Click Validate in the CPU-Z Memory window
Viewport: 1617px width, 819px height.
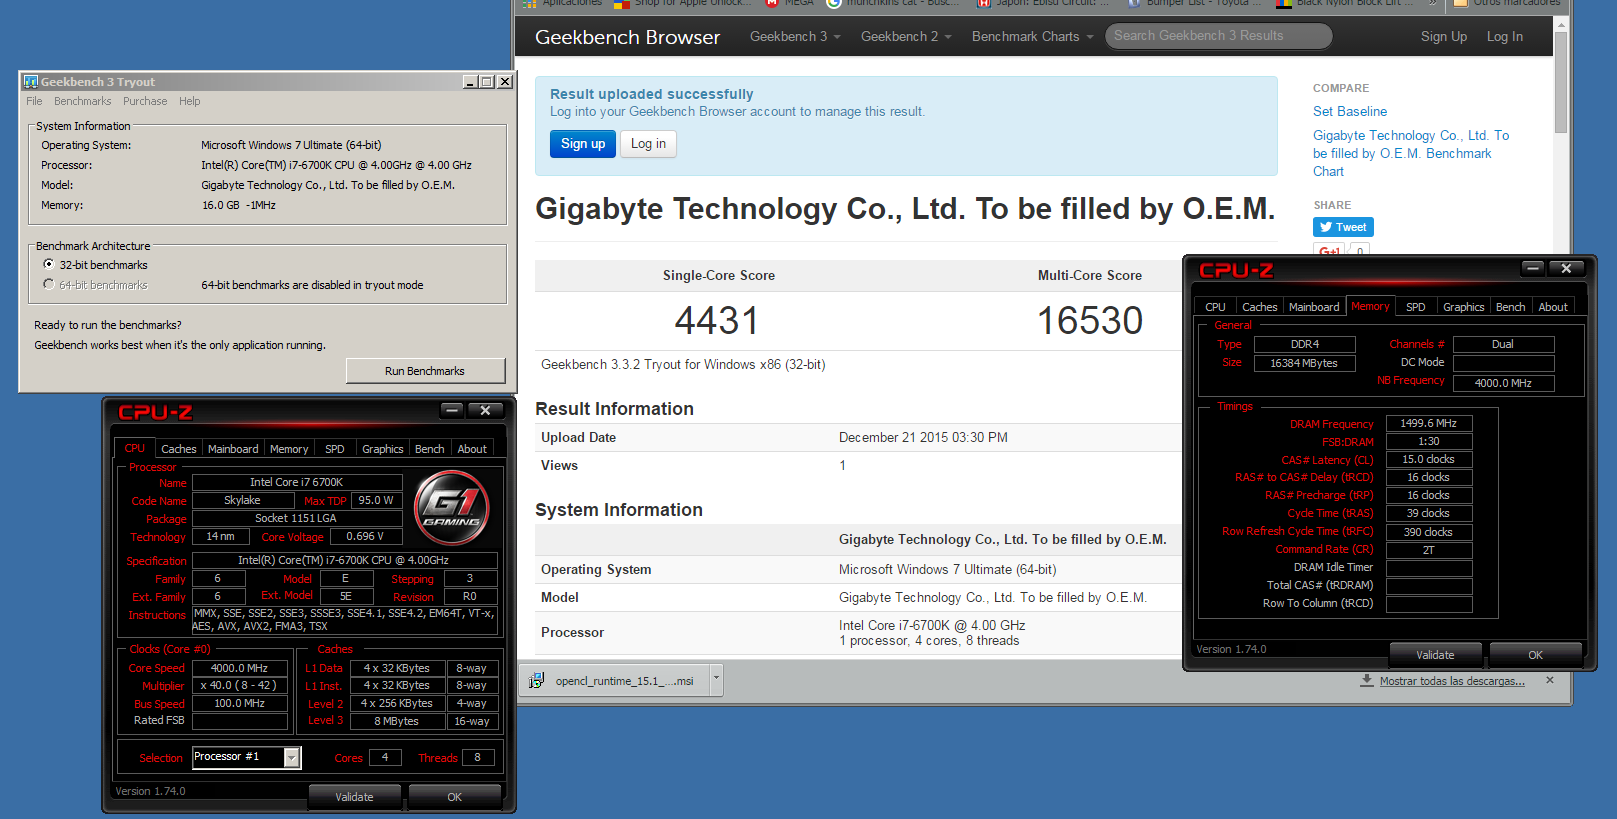[x=1435, y=655]
